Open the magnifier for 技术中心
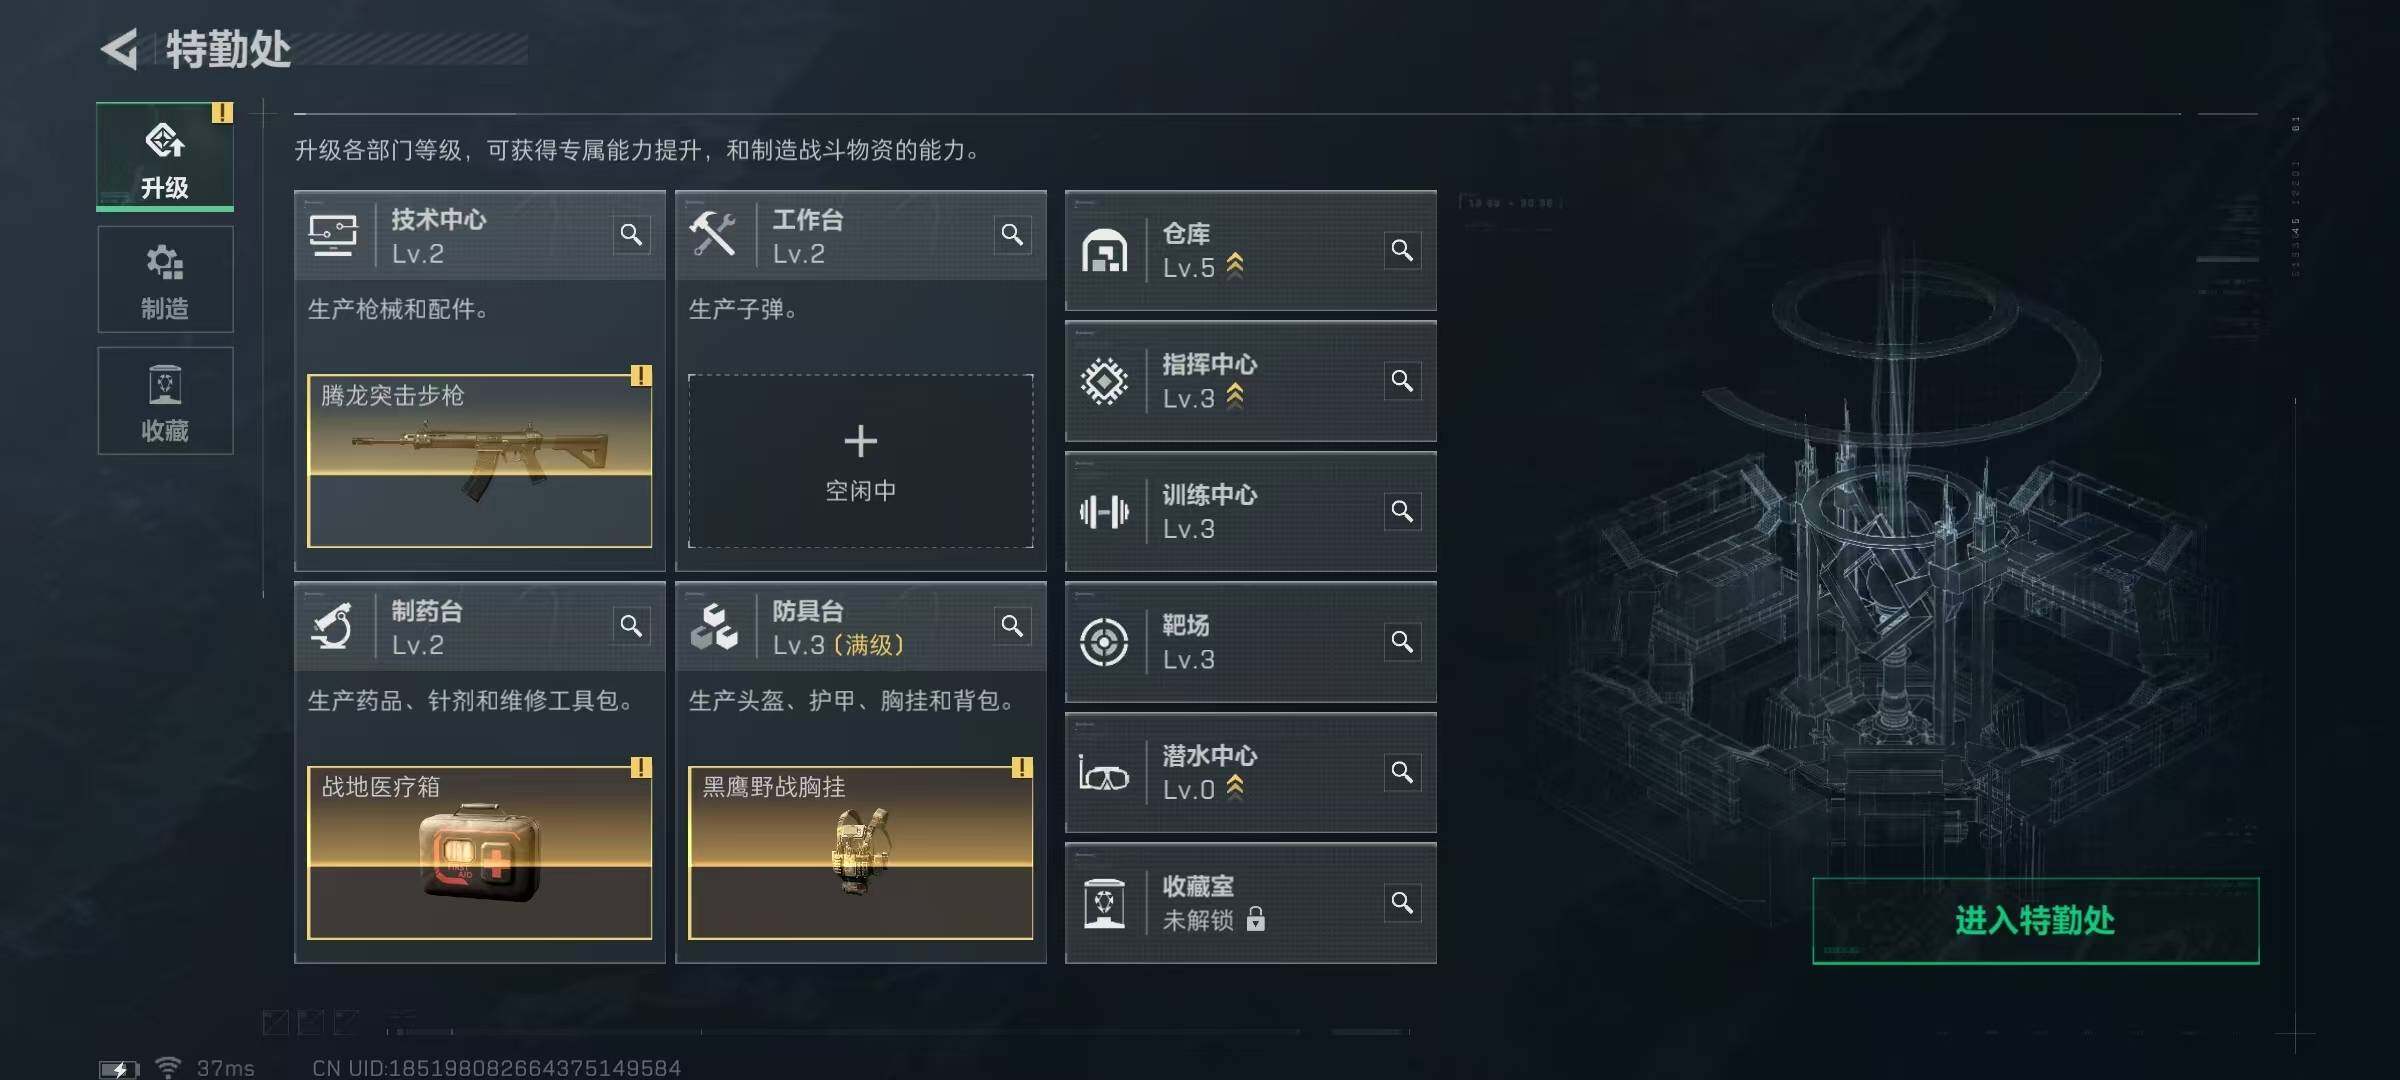This screenshot has width=2400, height=1080. (631, 235)
